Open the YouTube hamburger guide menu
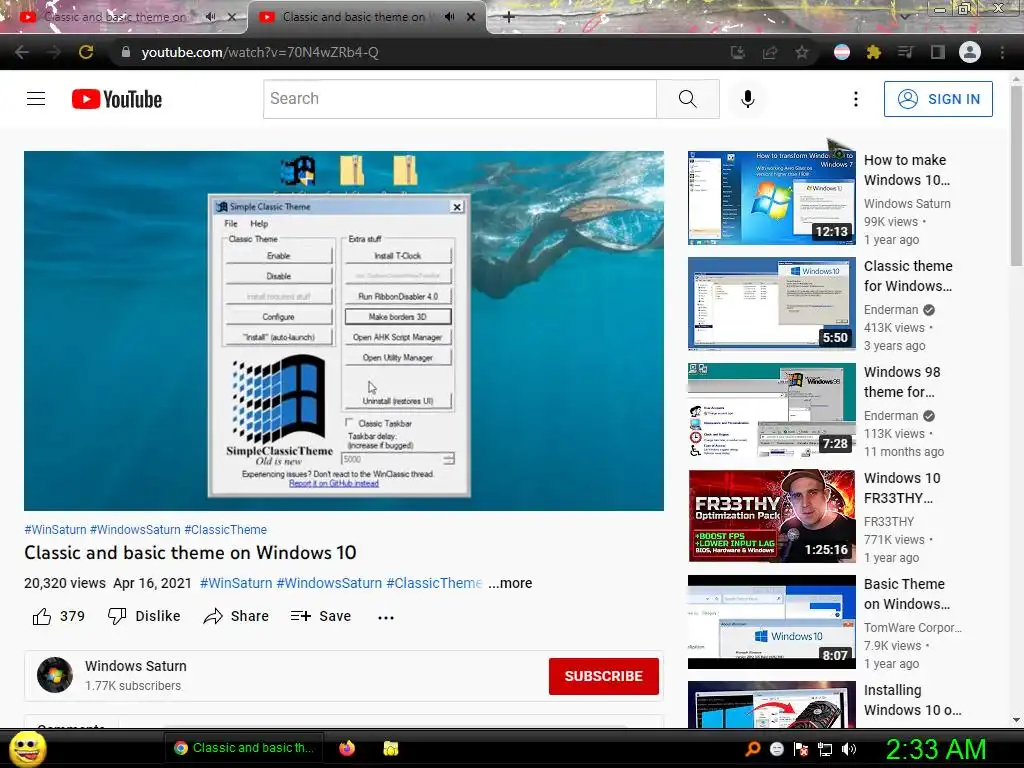The width and height of the screenshot is (1024, 768). tap(36, 99)
